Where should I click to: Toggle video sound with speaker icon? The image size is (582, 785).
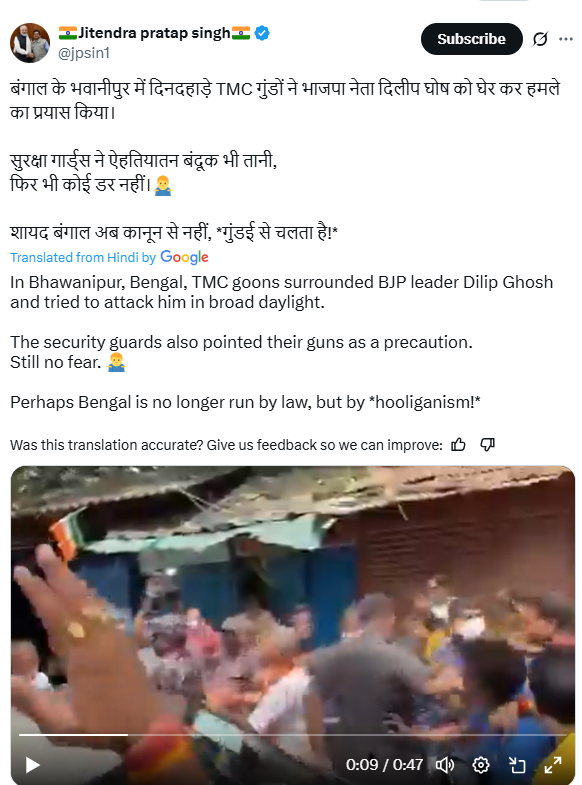click(444, 765)
